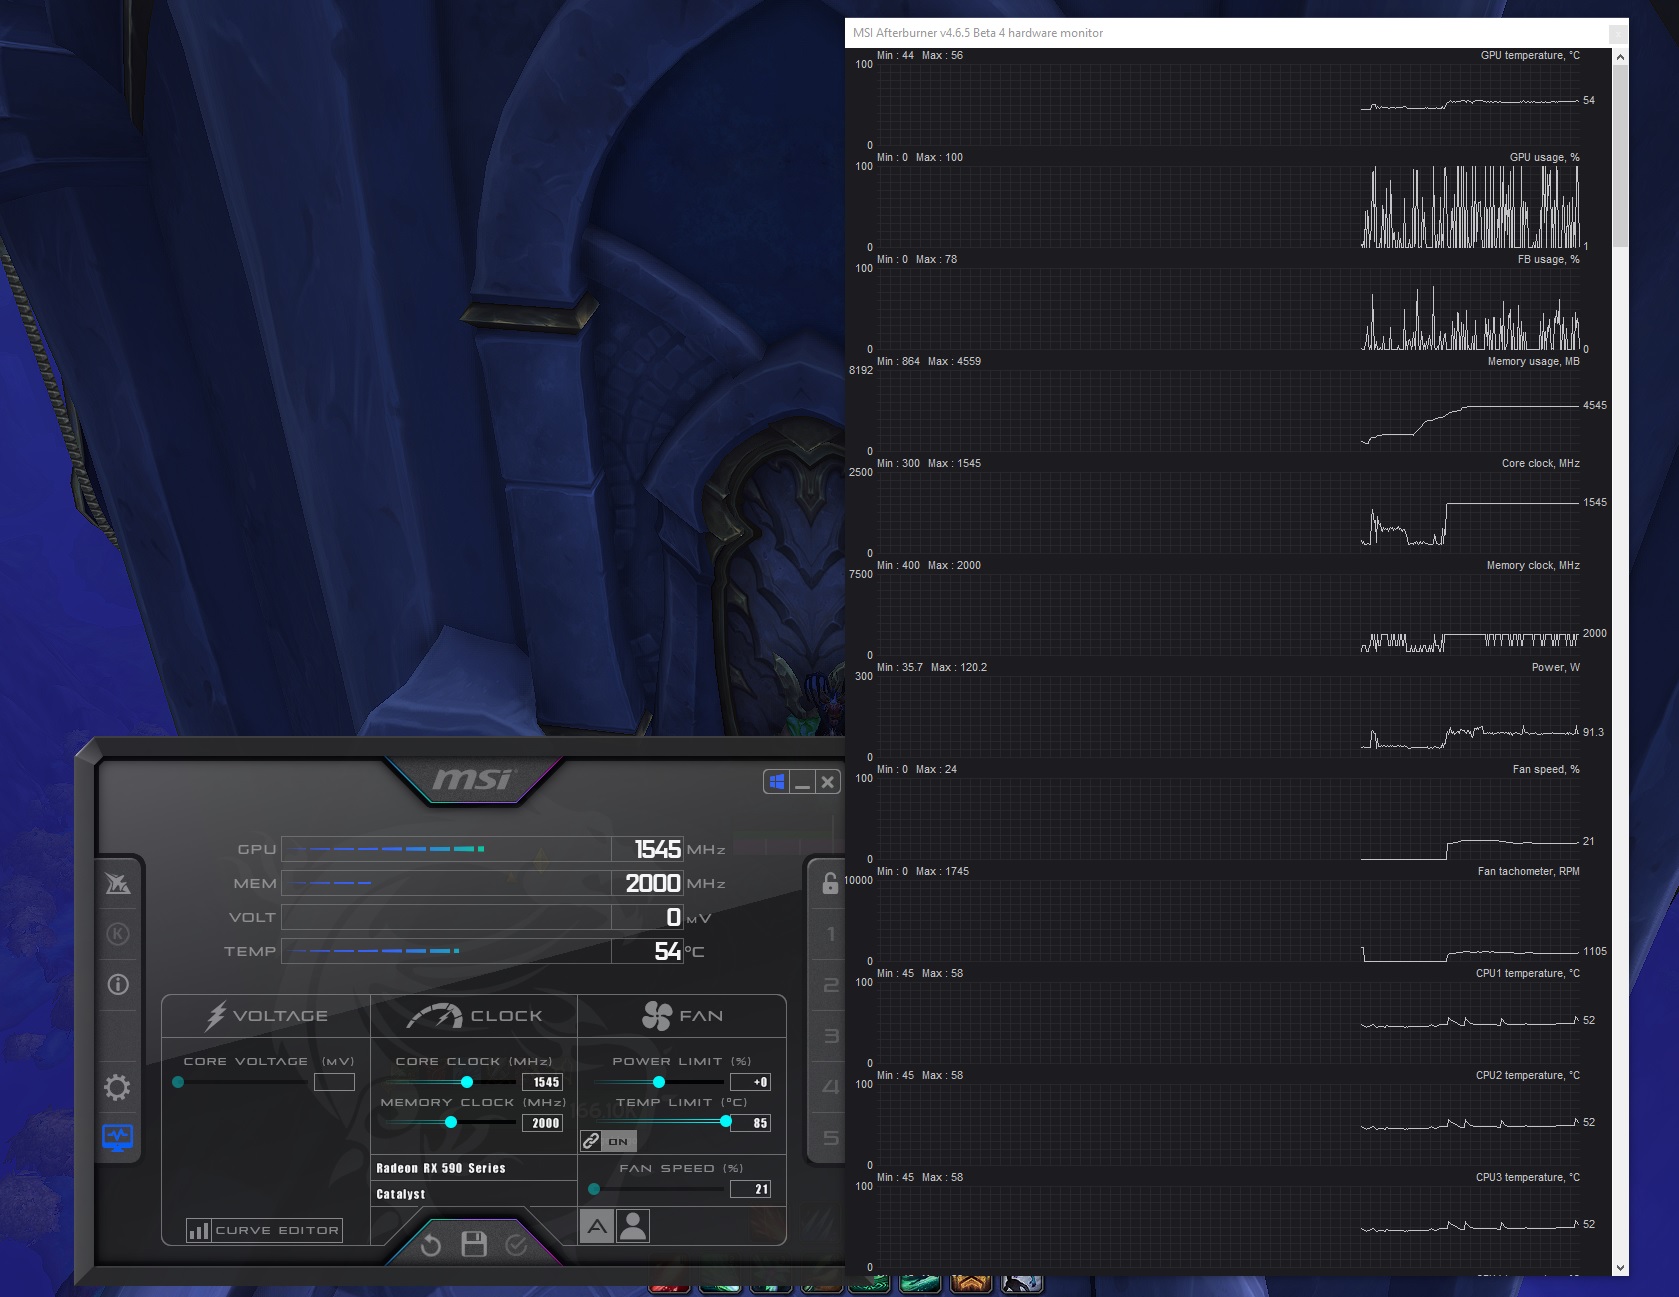The width and height of the screenshot is (1679, 1297).
Task: Click the GPU temperature graph
Action: [x=1229, y=106]
